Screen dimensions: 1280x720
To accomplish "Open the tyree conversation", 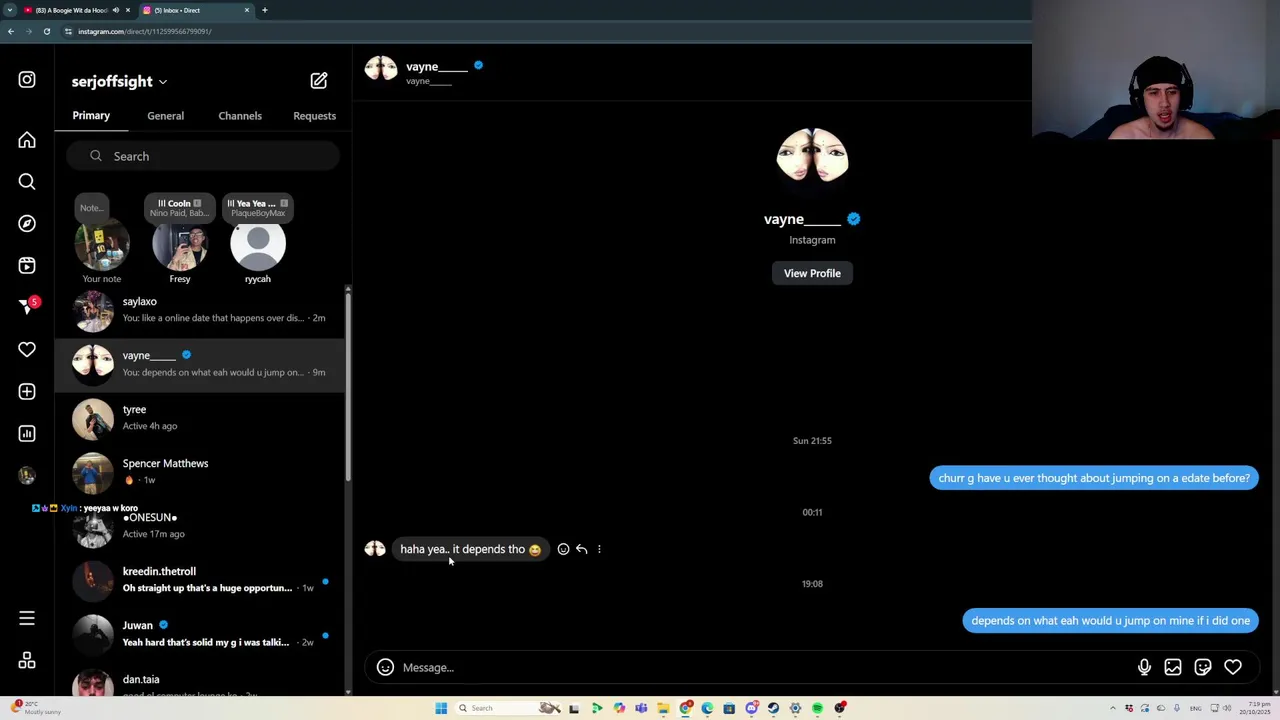I will click(200, 418).
